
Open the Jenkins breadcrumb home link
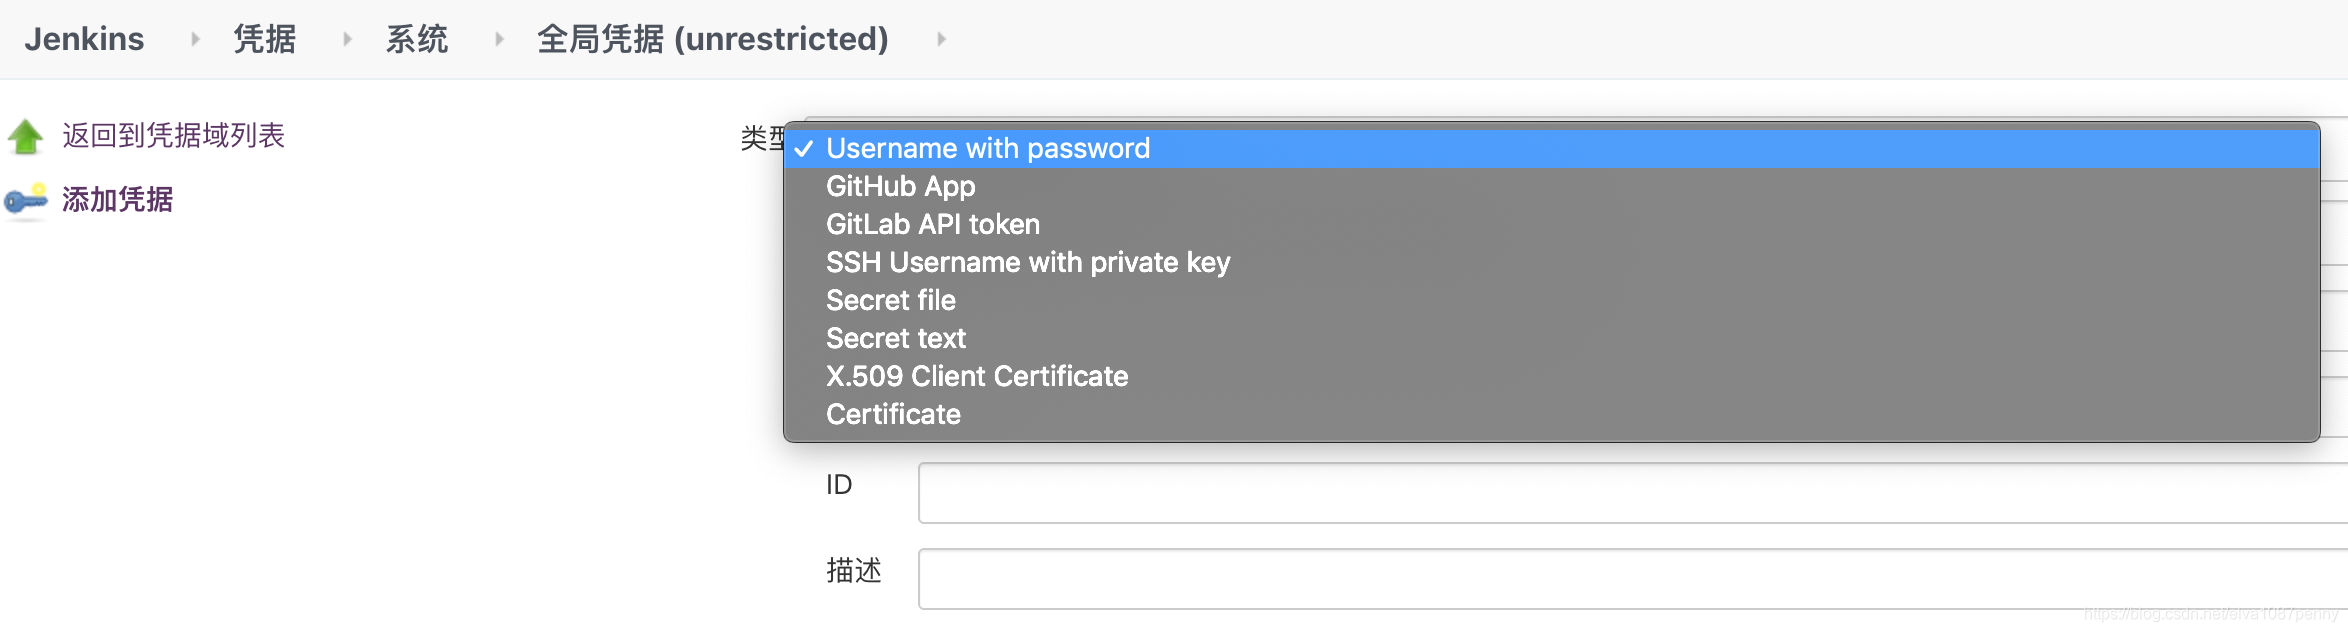(84, 39)
